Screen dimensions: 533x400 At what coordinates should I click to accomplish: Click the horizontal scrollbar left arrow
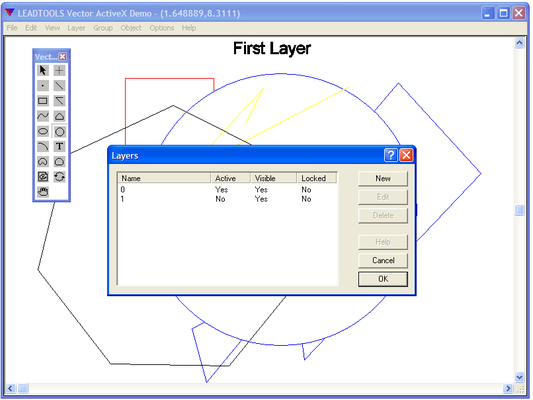[11, 388]
